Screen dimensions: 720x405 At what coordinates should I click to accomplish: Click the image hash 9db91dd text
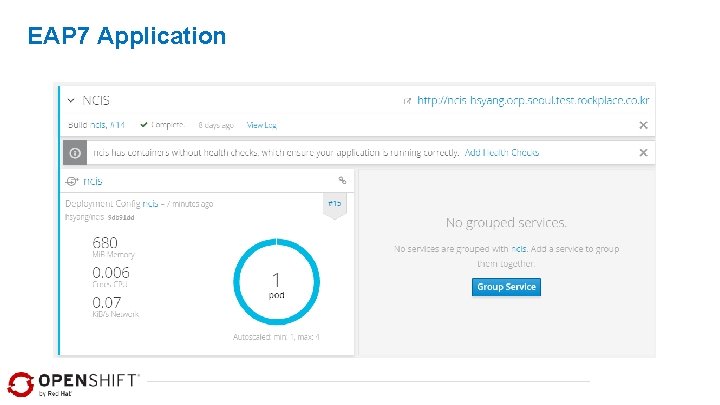tap(121, 218)
